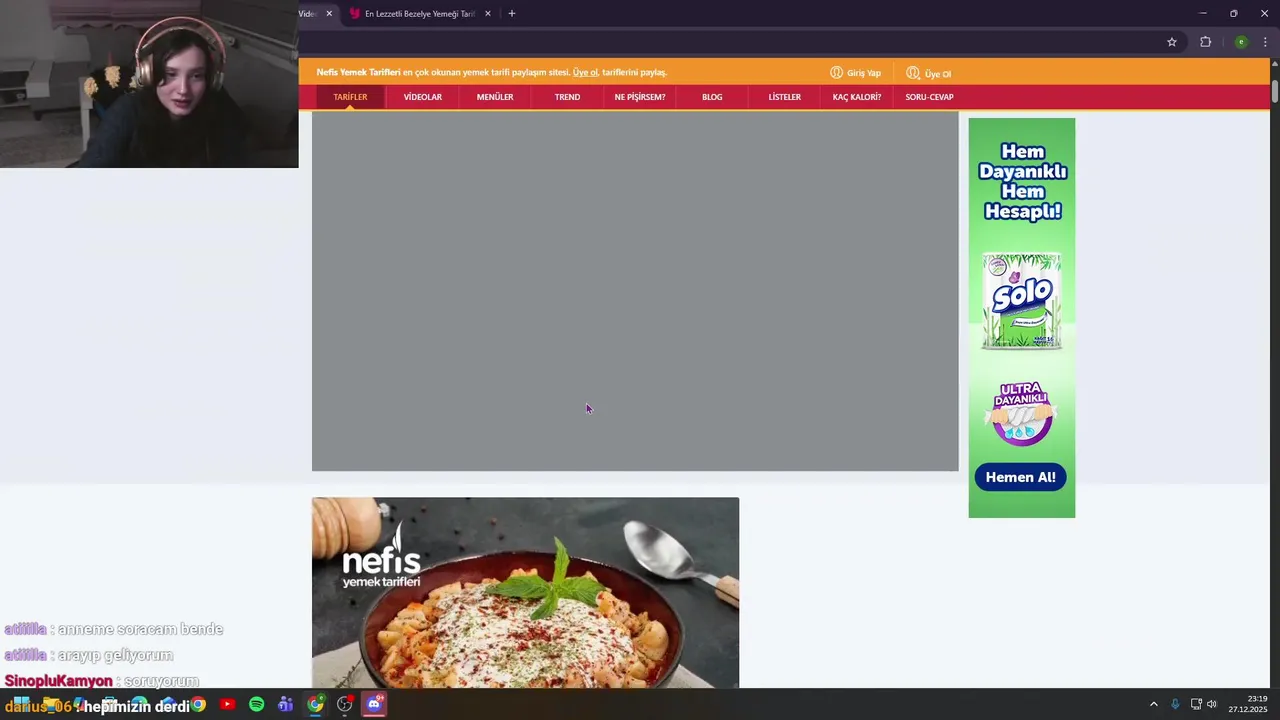The image size is (1280, 720).
Task: Open the KAÇ KALORİ? menu item
Action: tap(857, 97)
